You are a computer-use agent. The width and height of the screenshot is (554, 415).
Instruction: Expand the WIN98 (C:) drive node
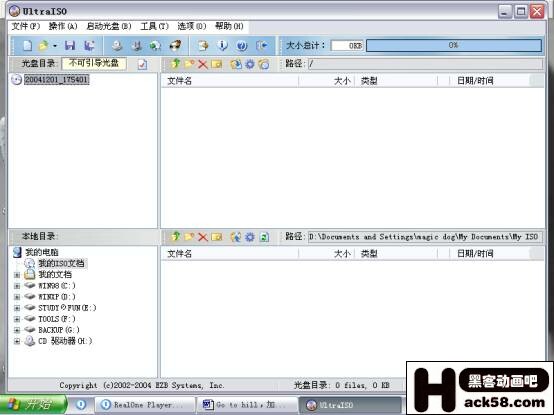tap(17, 286)
